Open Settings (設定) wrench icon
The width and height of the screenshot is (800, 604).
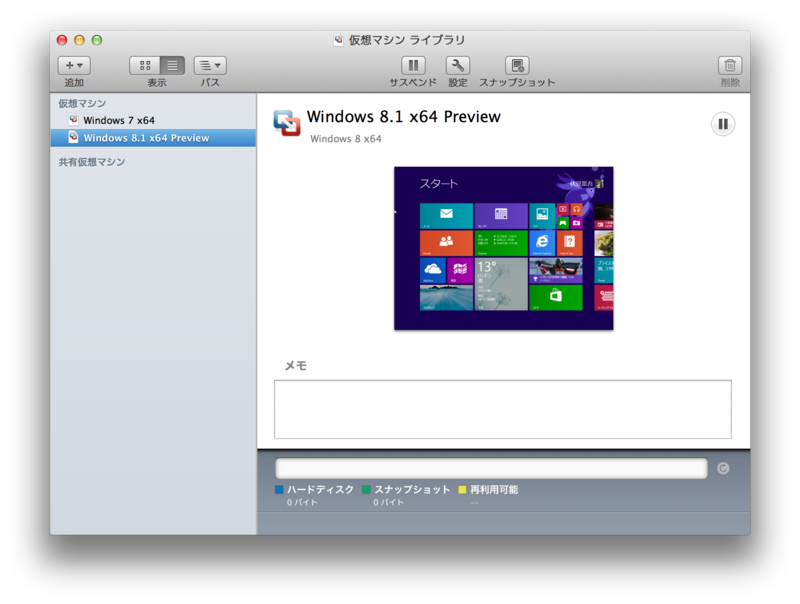point(458,65)
